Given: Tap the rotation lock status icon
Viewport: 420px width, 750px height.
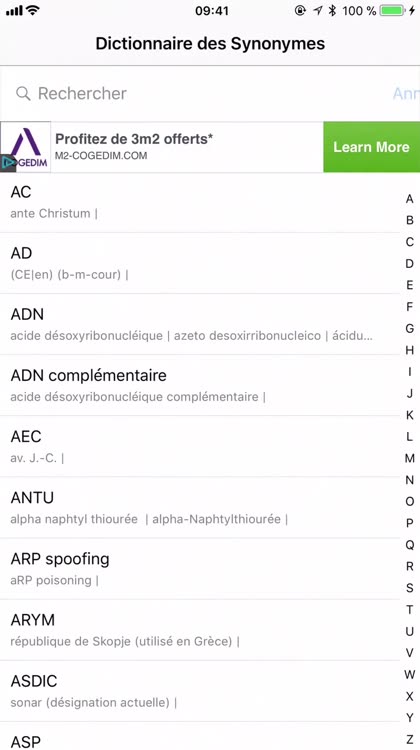Looking at the screenshot, I should tap(300, 11).
